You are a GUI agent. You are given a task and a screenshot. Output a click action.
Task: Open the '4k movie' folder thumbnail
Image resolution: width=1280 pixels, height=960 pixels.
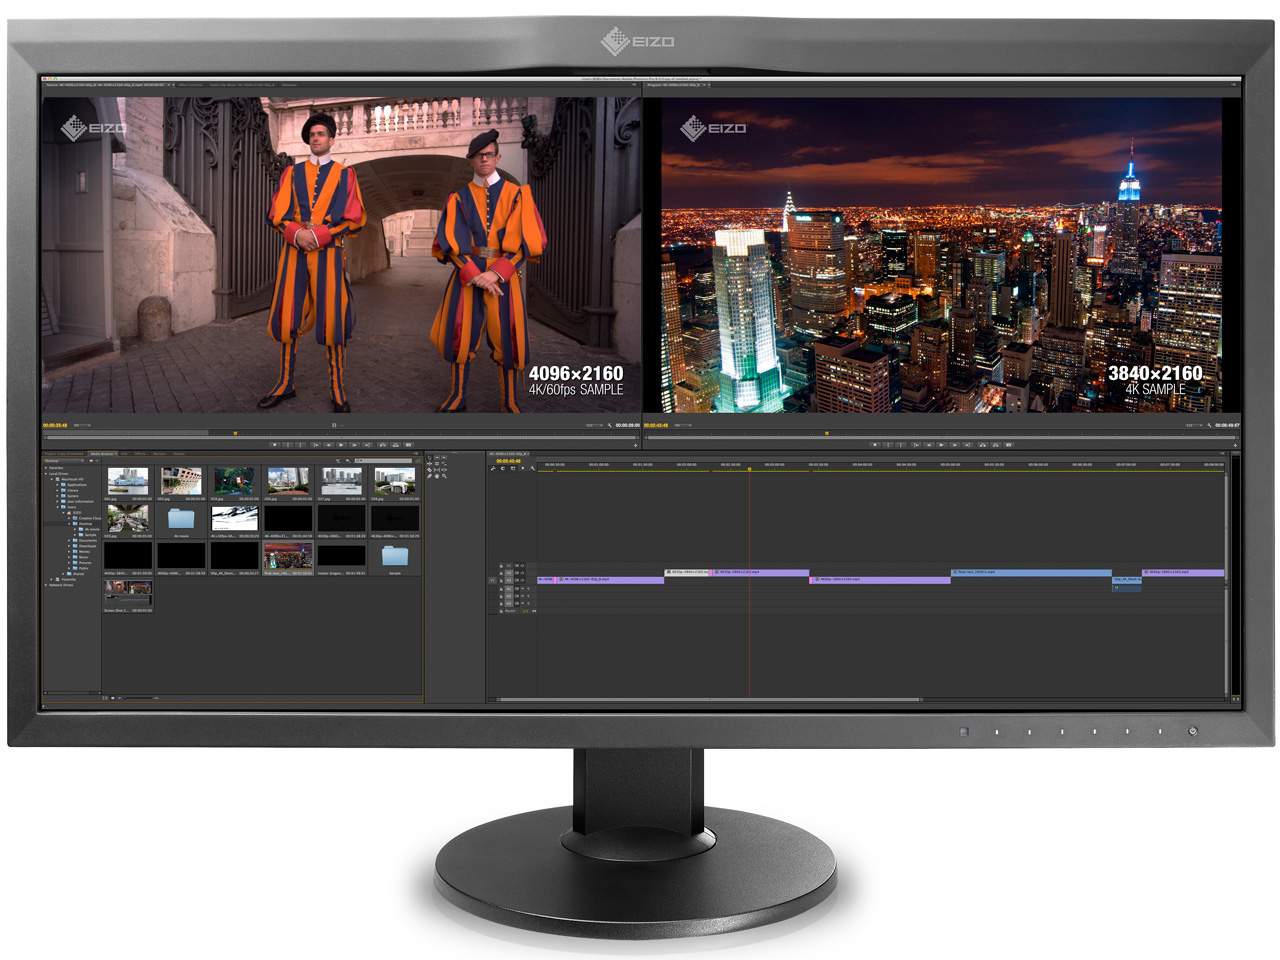point(181,520)
